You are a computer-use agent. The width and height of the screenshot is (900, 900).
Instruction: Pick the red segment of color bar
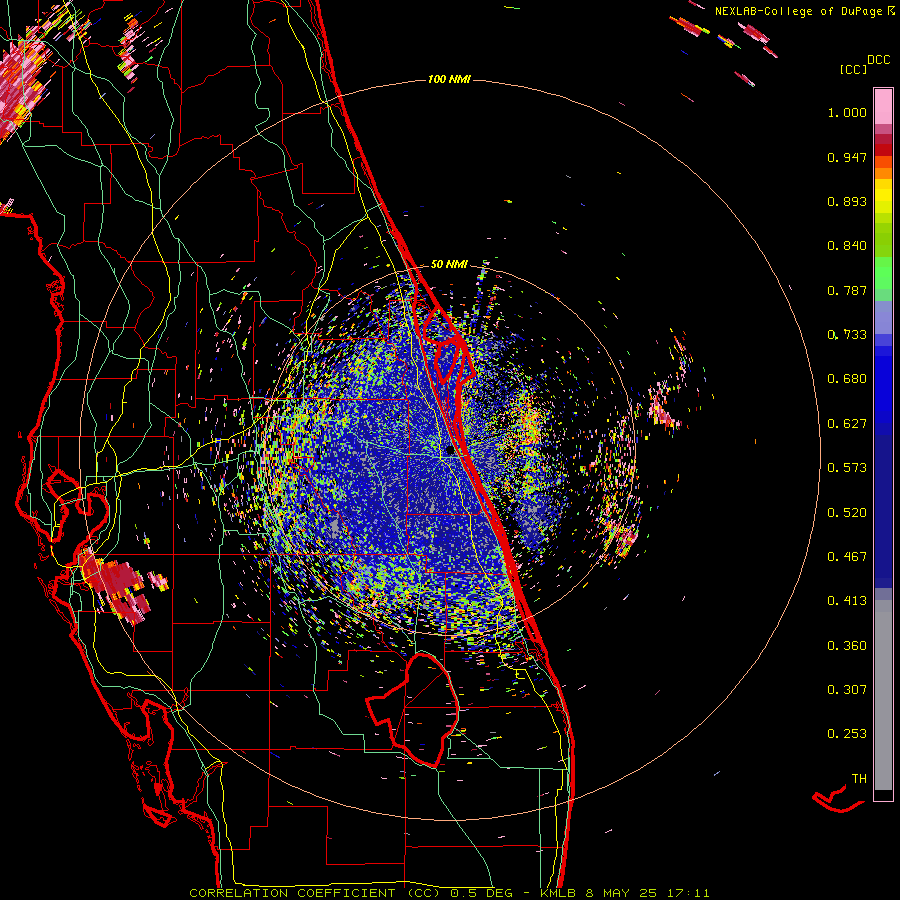pos(883,150)
